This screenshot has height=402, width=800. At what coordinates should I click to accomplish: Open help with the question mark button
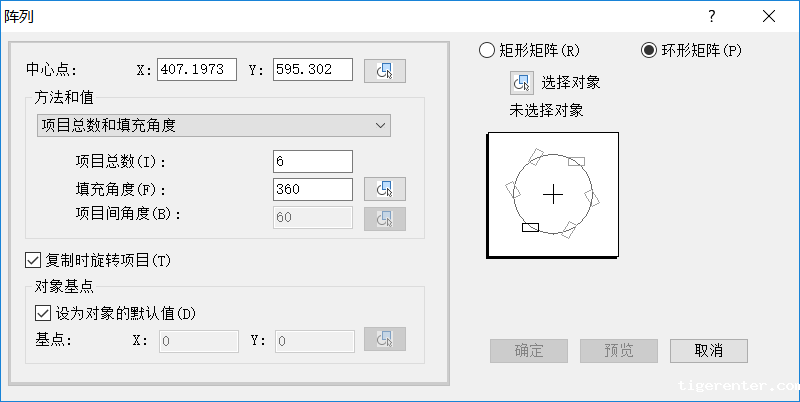pyautogui.click(x=711, y=15)
